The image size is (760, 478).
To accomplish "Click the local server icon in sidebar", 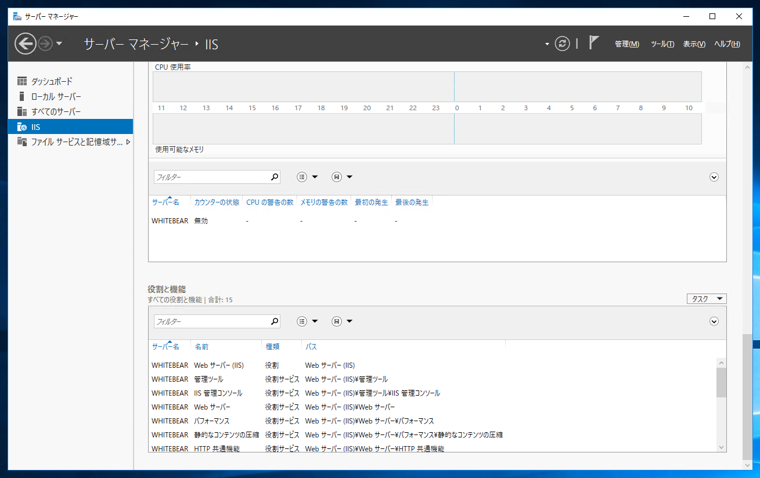I will click(x=21, y=96).
